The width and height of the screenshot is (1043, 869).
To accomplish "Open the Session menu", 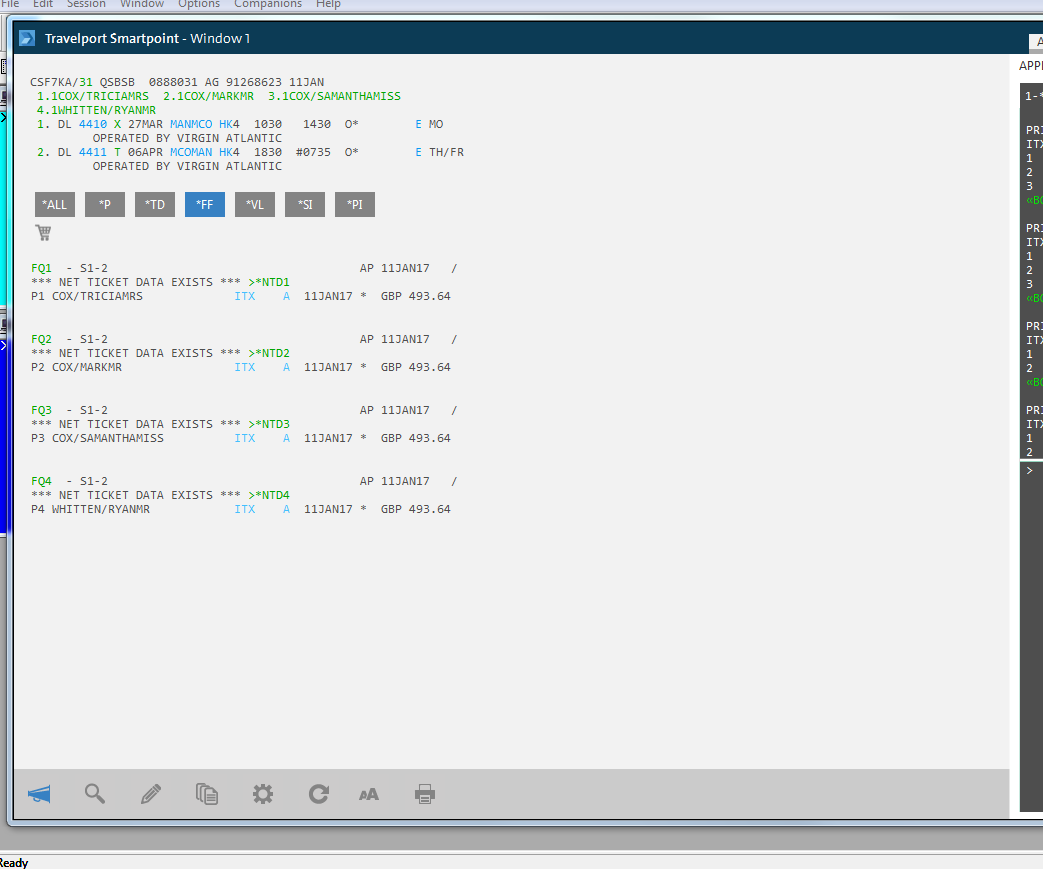I will 86,4.
